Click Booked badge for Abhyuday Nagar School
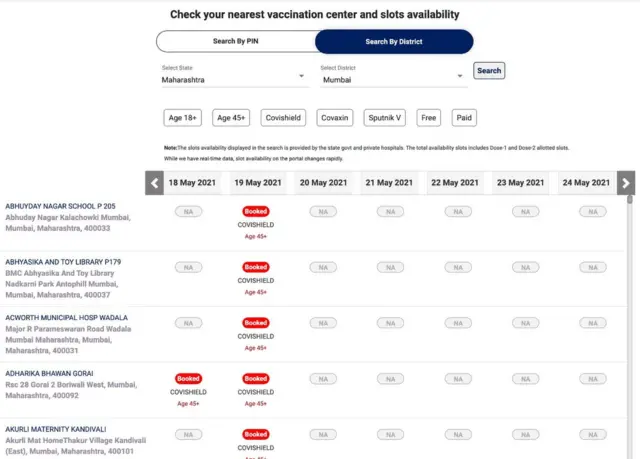 [x=256, y=212]
